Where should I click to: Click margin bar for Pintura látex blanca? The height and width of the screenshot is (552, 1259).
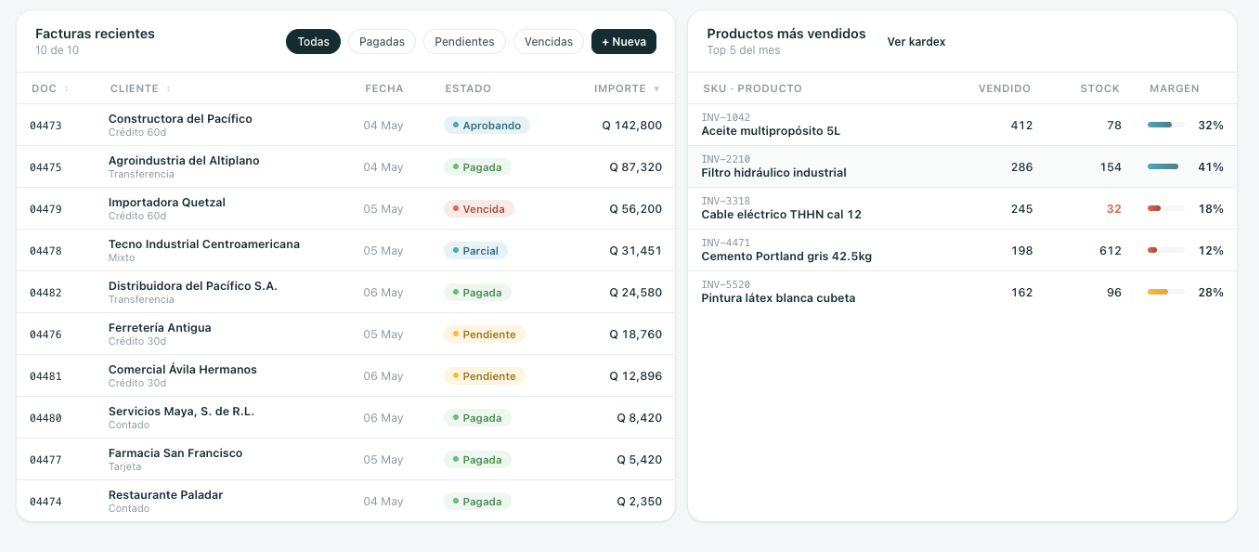click(x=1166, y=292)
